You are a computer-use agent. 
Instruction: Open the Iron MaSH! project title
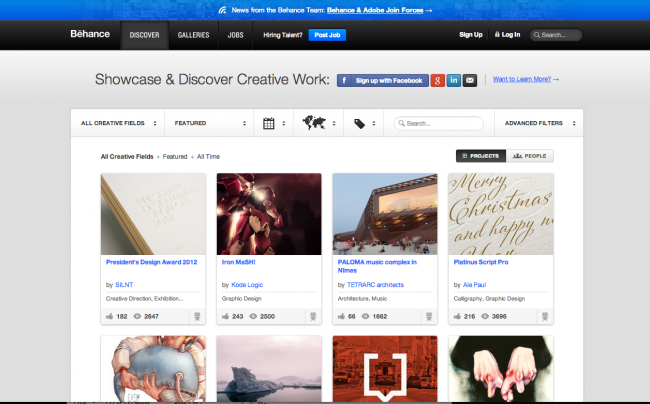point(238,262)
